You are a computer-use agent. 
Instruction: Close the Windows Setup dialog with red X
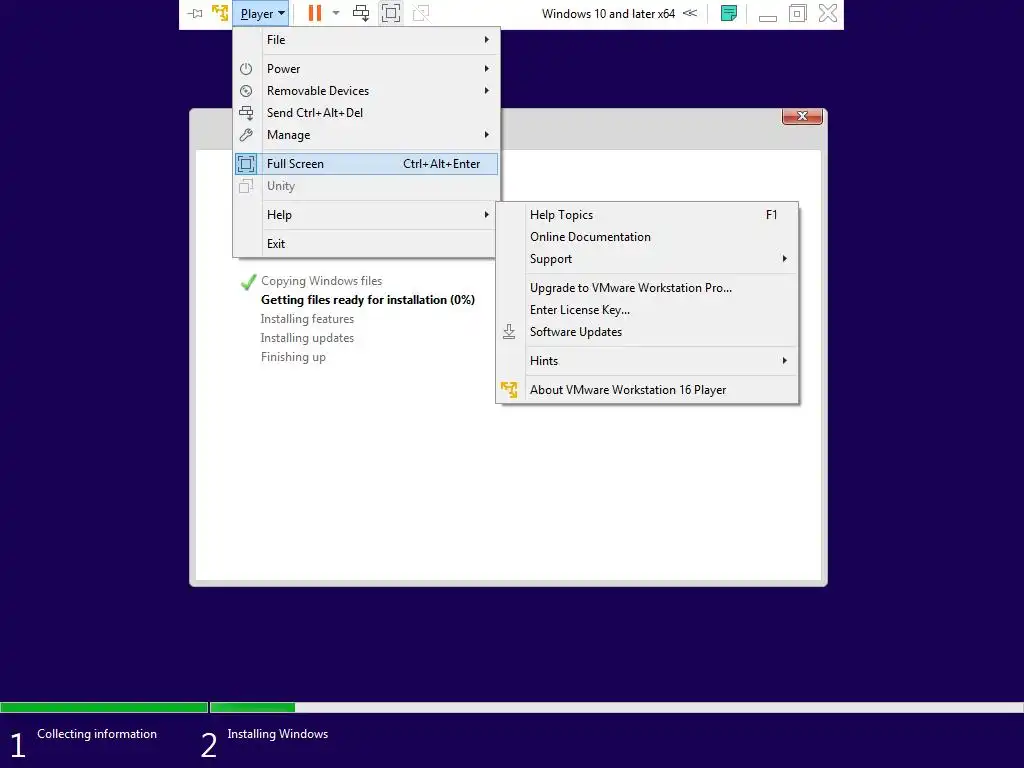click(x=802, y=116)
